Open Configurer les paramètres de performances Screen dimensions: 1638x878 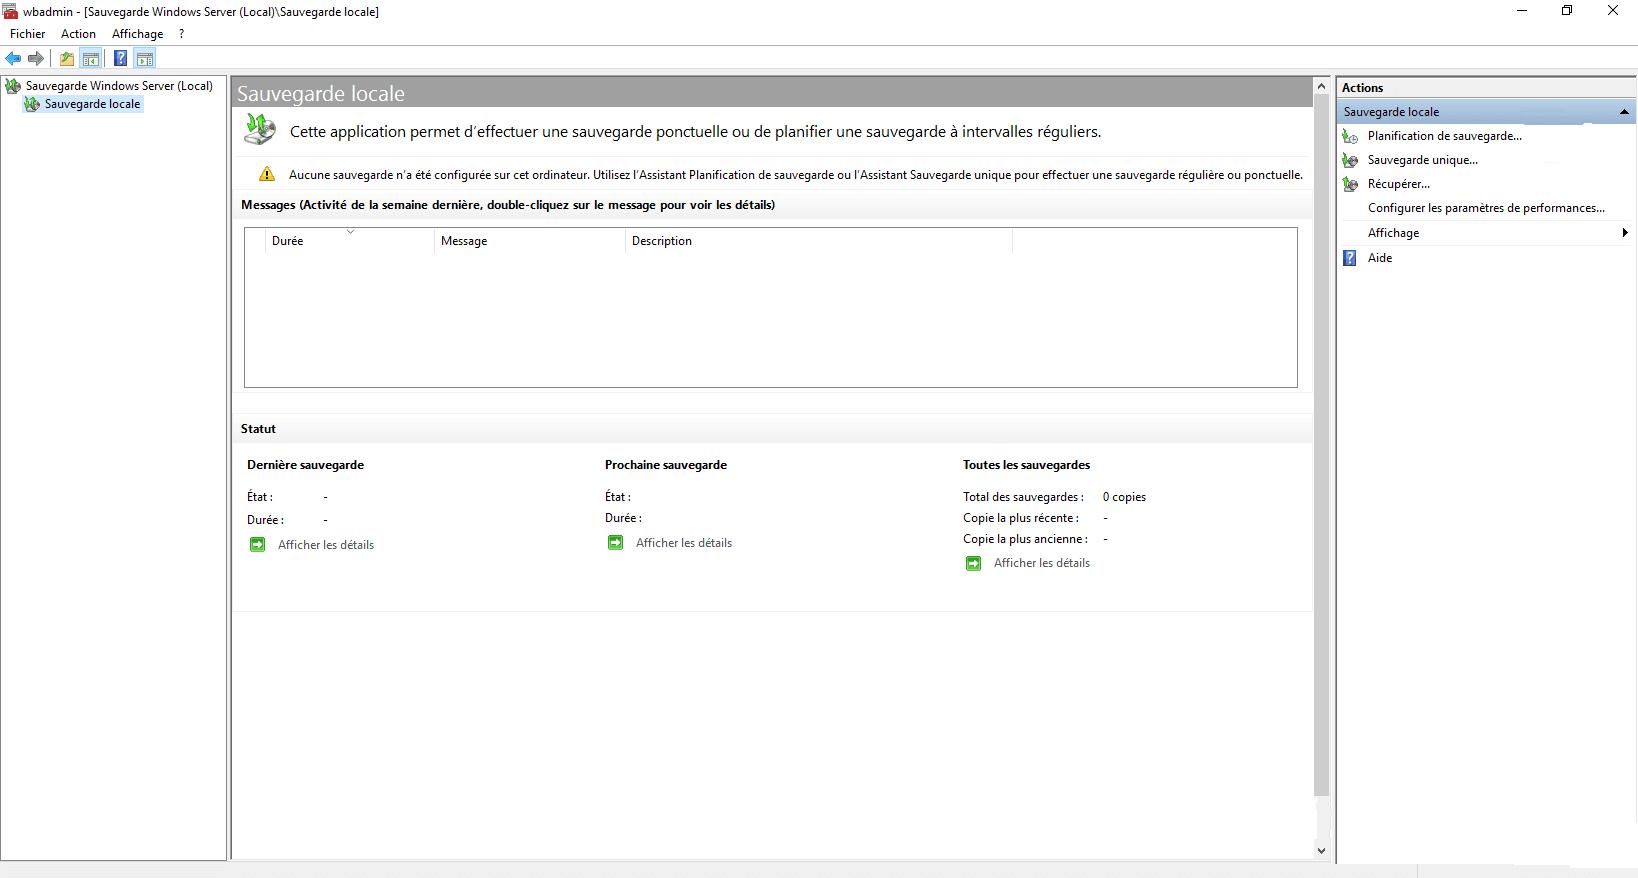(x=1486, y=208)
